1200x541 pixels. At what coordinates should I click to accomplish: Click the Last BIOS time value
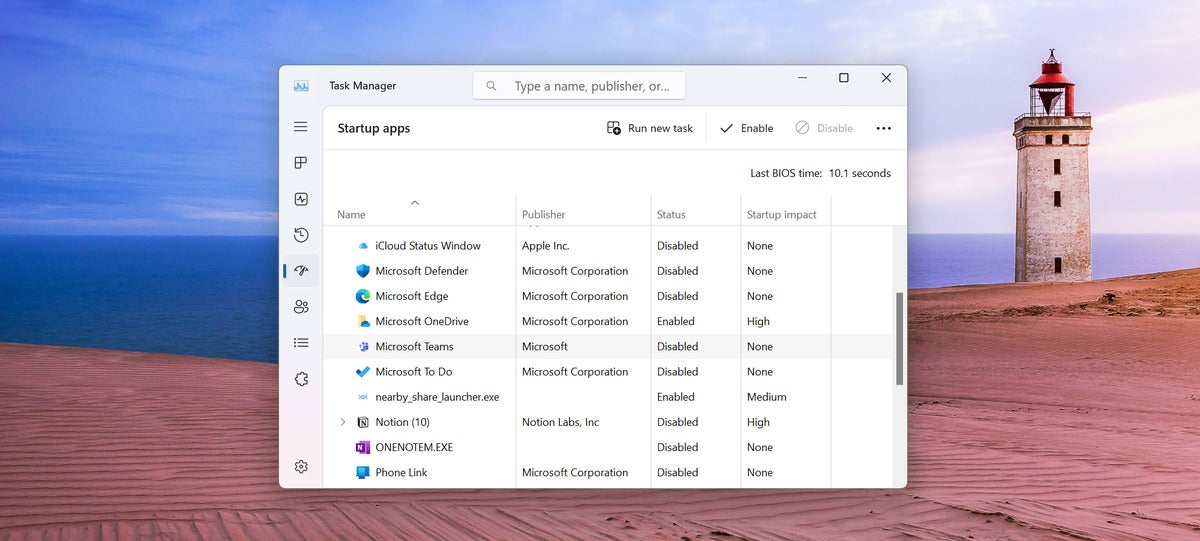[859, 173]
